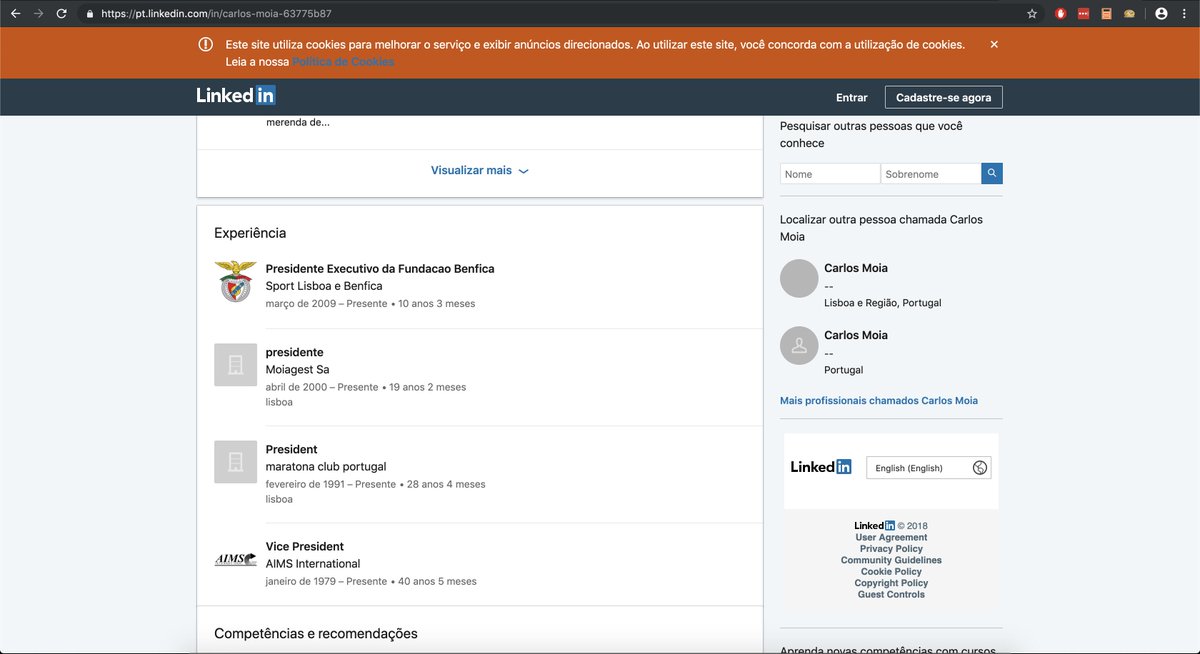The image size is (1200, 654).
Task: Open the yellow extension icon in toolbar
Action: [x=1129, y=14]
